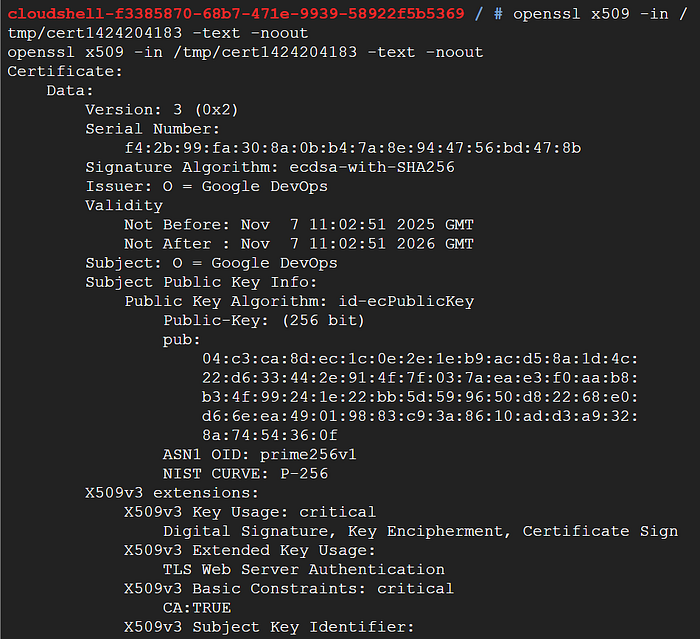This screenshot has height=639, width=700.
Task: Click the 'Certificate:' output header
Action: [65, 71]
